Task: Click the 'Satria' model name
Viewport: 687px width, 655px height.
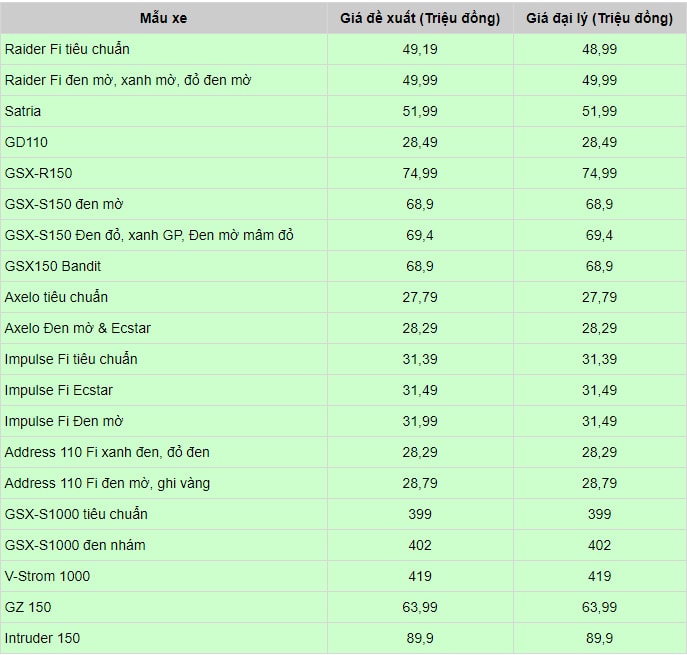Action: (x=23, y=111)
